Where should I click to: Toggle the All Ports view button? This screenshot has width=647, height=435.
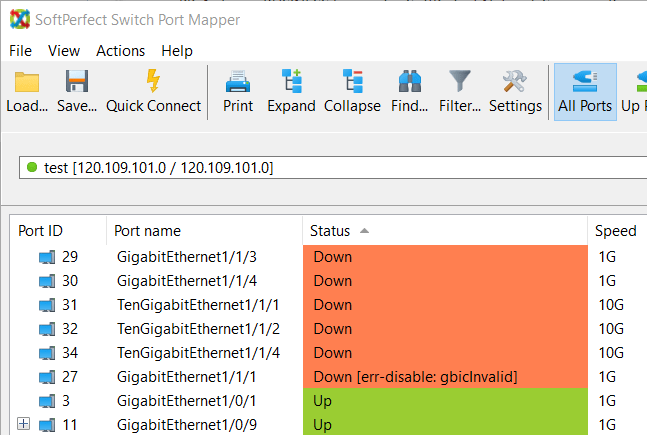[585, 92]
